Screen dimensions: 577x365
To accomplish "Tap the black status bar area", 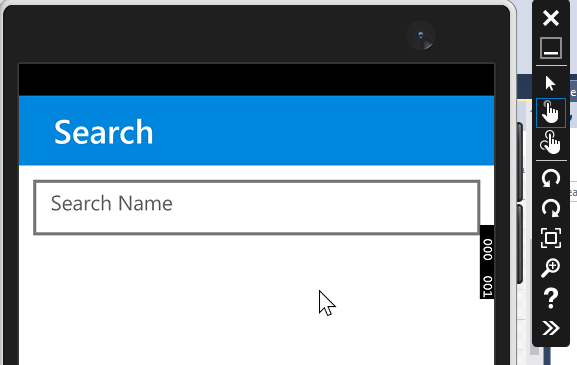I will [256, 80].
